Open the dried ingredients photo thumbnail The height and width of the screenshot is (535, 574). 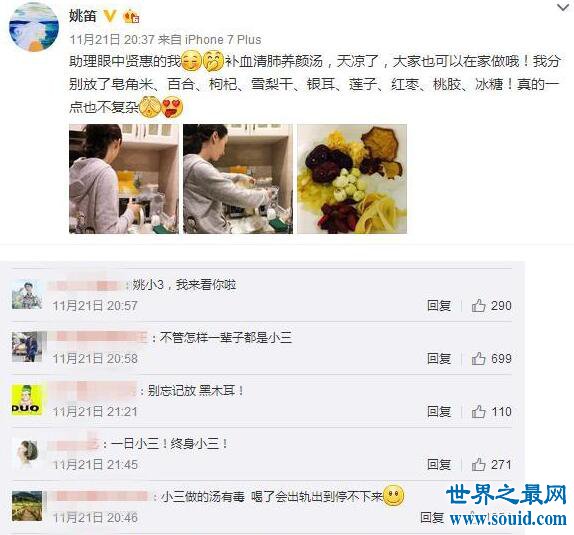click(x=352, y=179)
